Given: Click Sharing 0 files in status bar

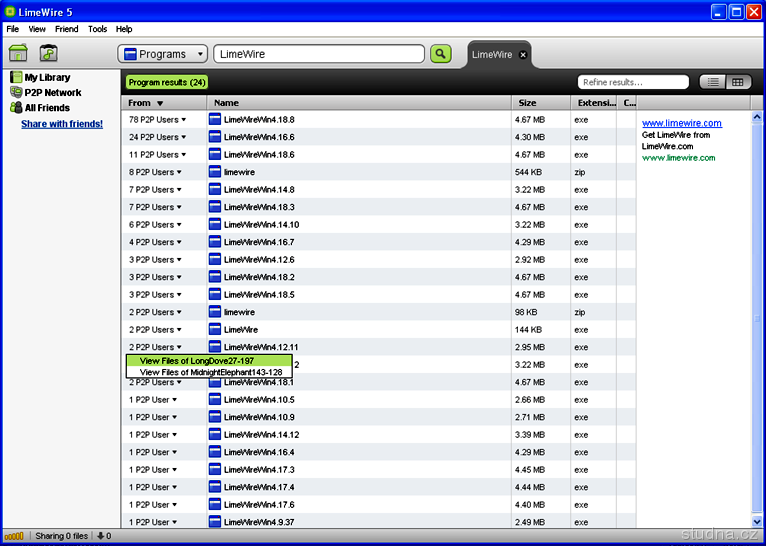Looking at the screenshot, I should [62, 536].
